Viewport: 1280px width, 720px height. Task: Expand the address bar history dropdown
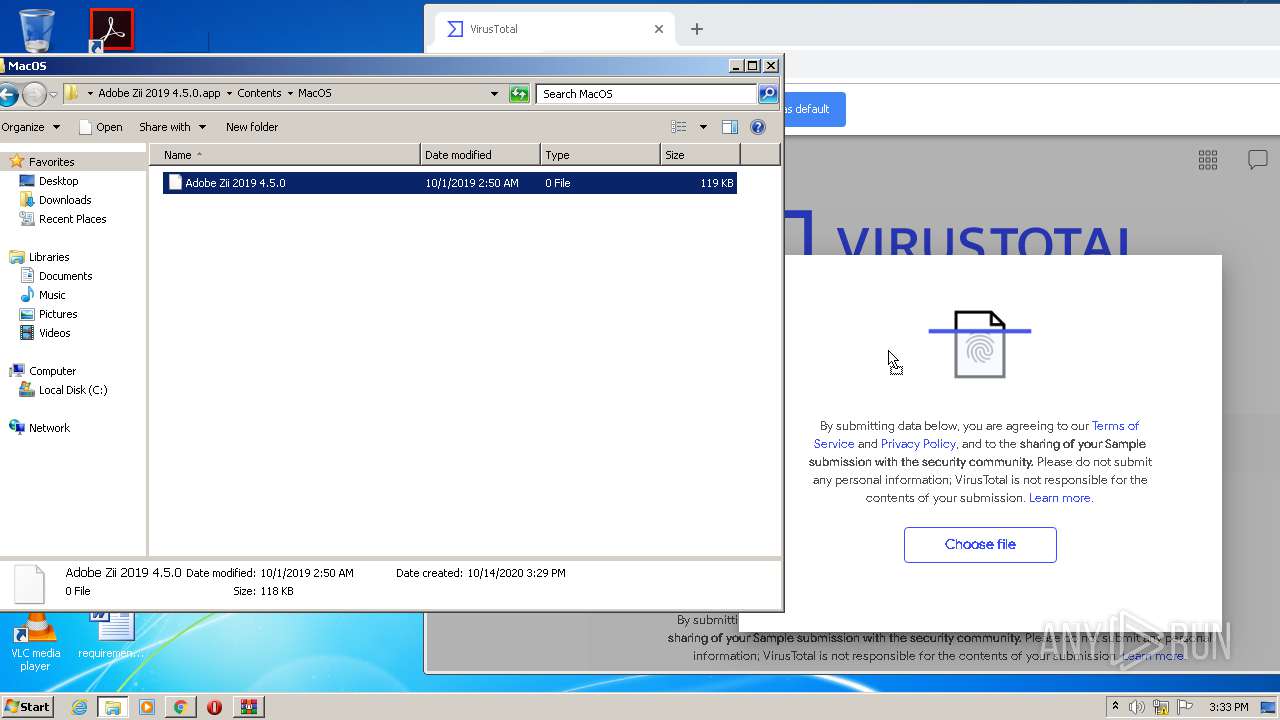494,94
